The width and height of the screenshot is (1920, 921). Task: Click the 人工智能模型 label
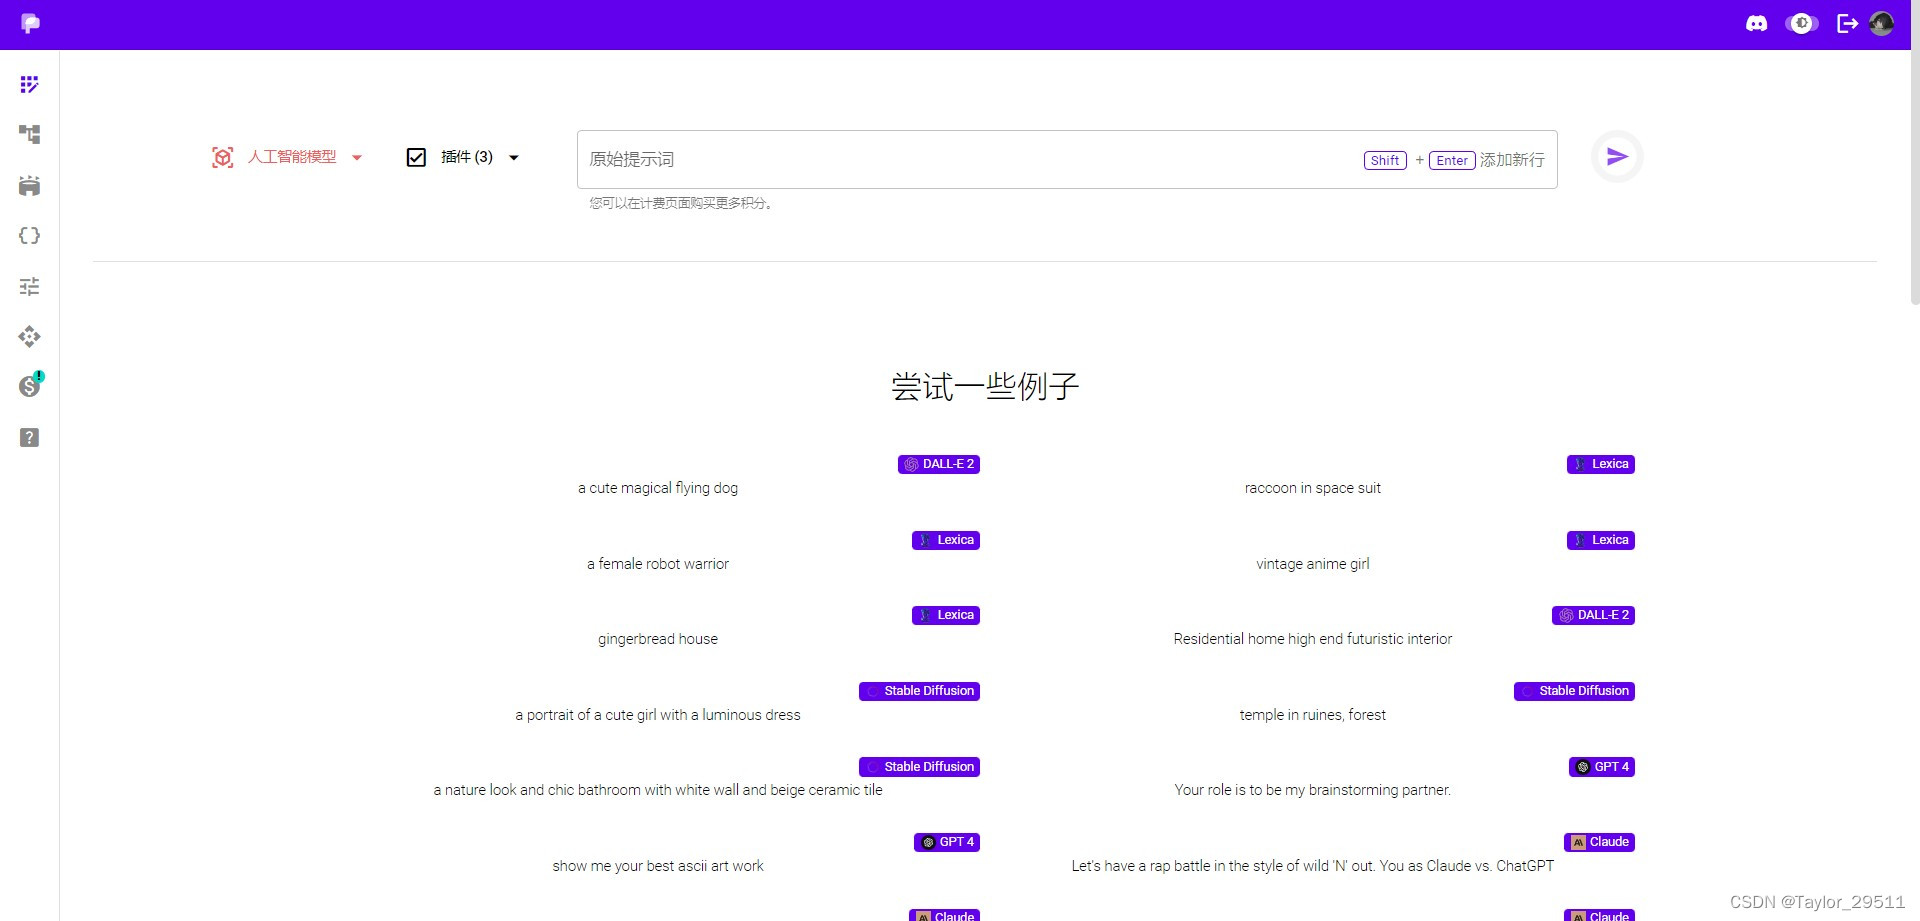292,157
